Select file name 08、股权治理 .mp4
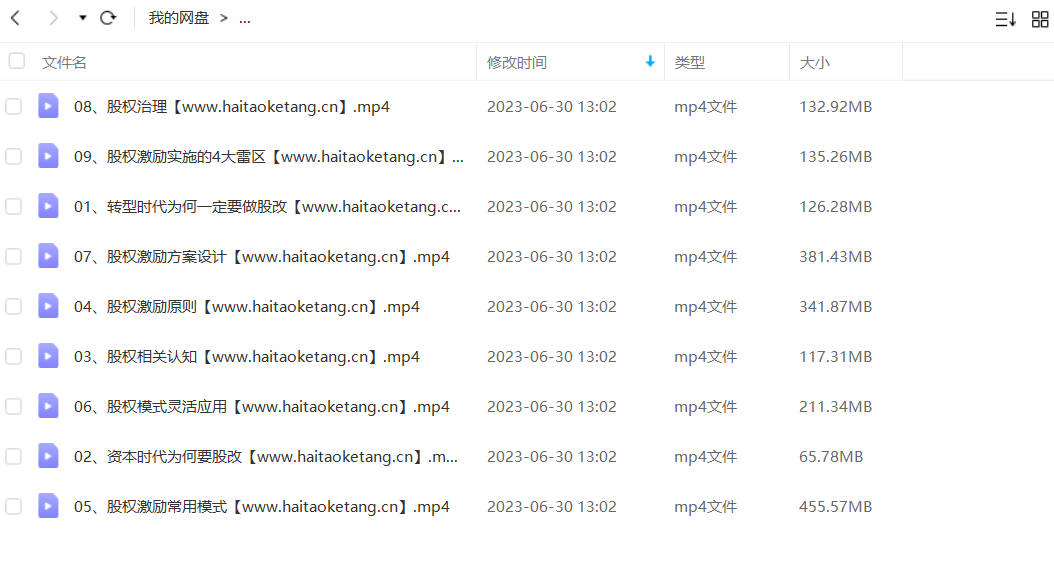This screenshot has height=570, width=1054. click(x=232, y=106)
